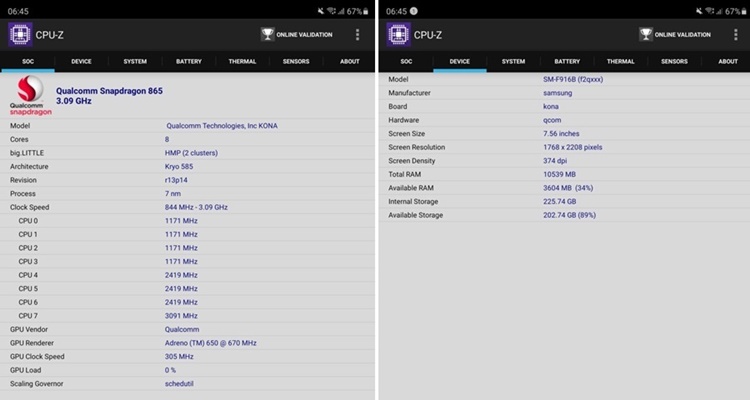
Task: Tap battery status icon in left status bar
Action: 365,11
